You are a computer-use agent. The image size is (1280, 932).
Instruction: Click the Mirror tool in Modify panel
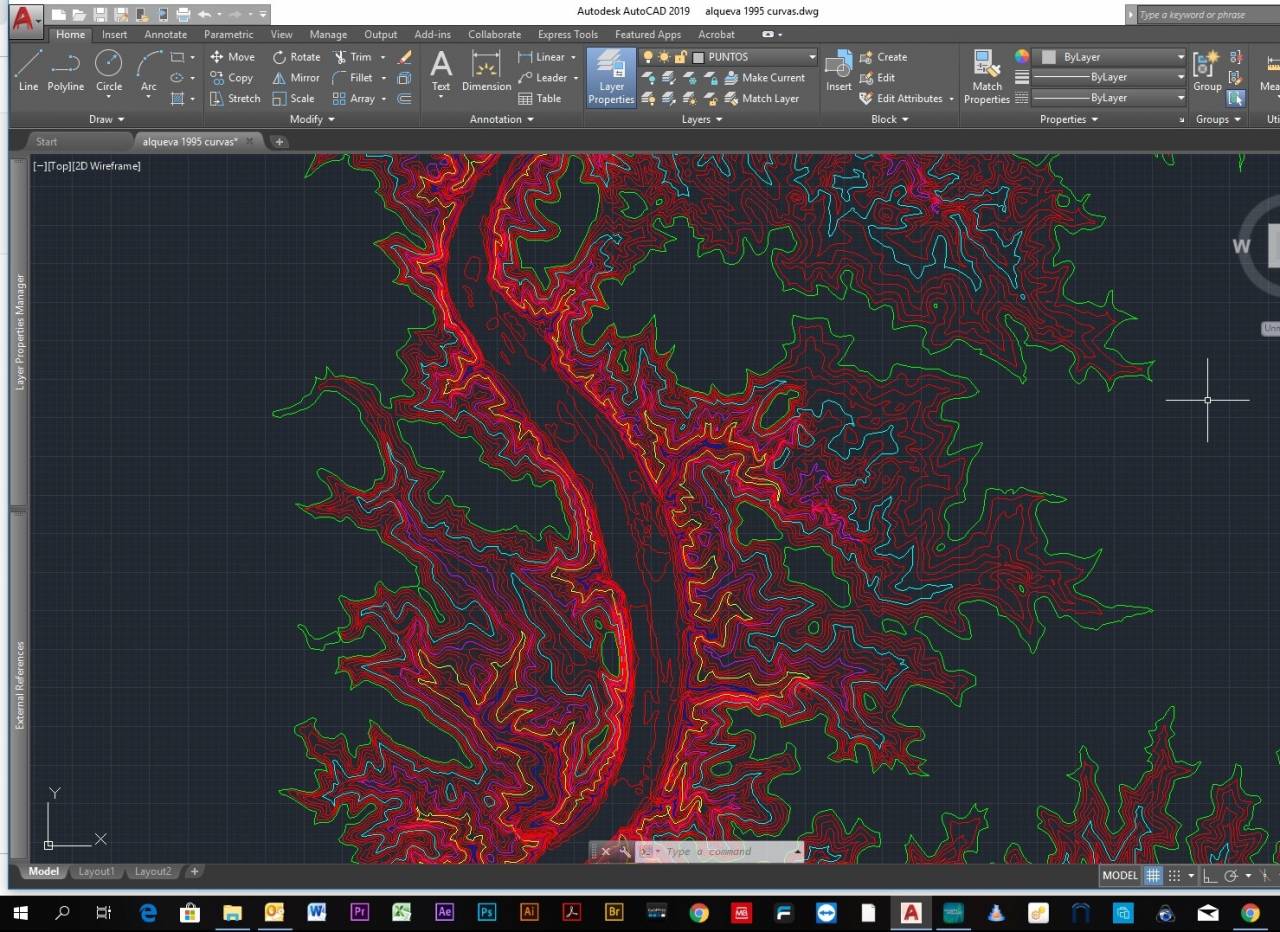point(296,78)
